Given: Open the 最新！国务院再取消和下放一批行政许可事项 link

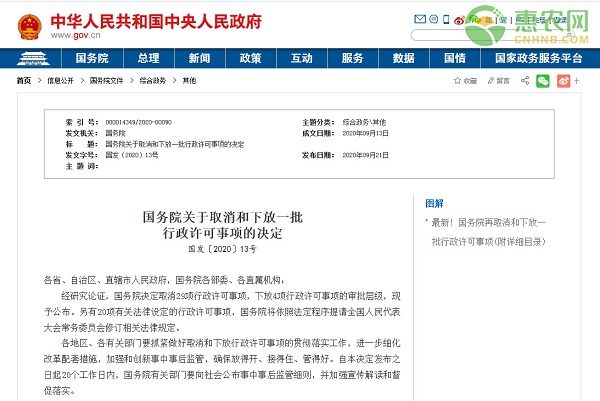Looking at the screenshot, I should (x=489, y=232).
